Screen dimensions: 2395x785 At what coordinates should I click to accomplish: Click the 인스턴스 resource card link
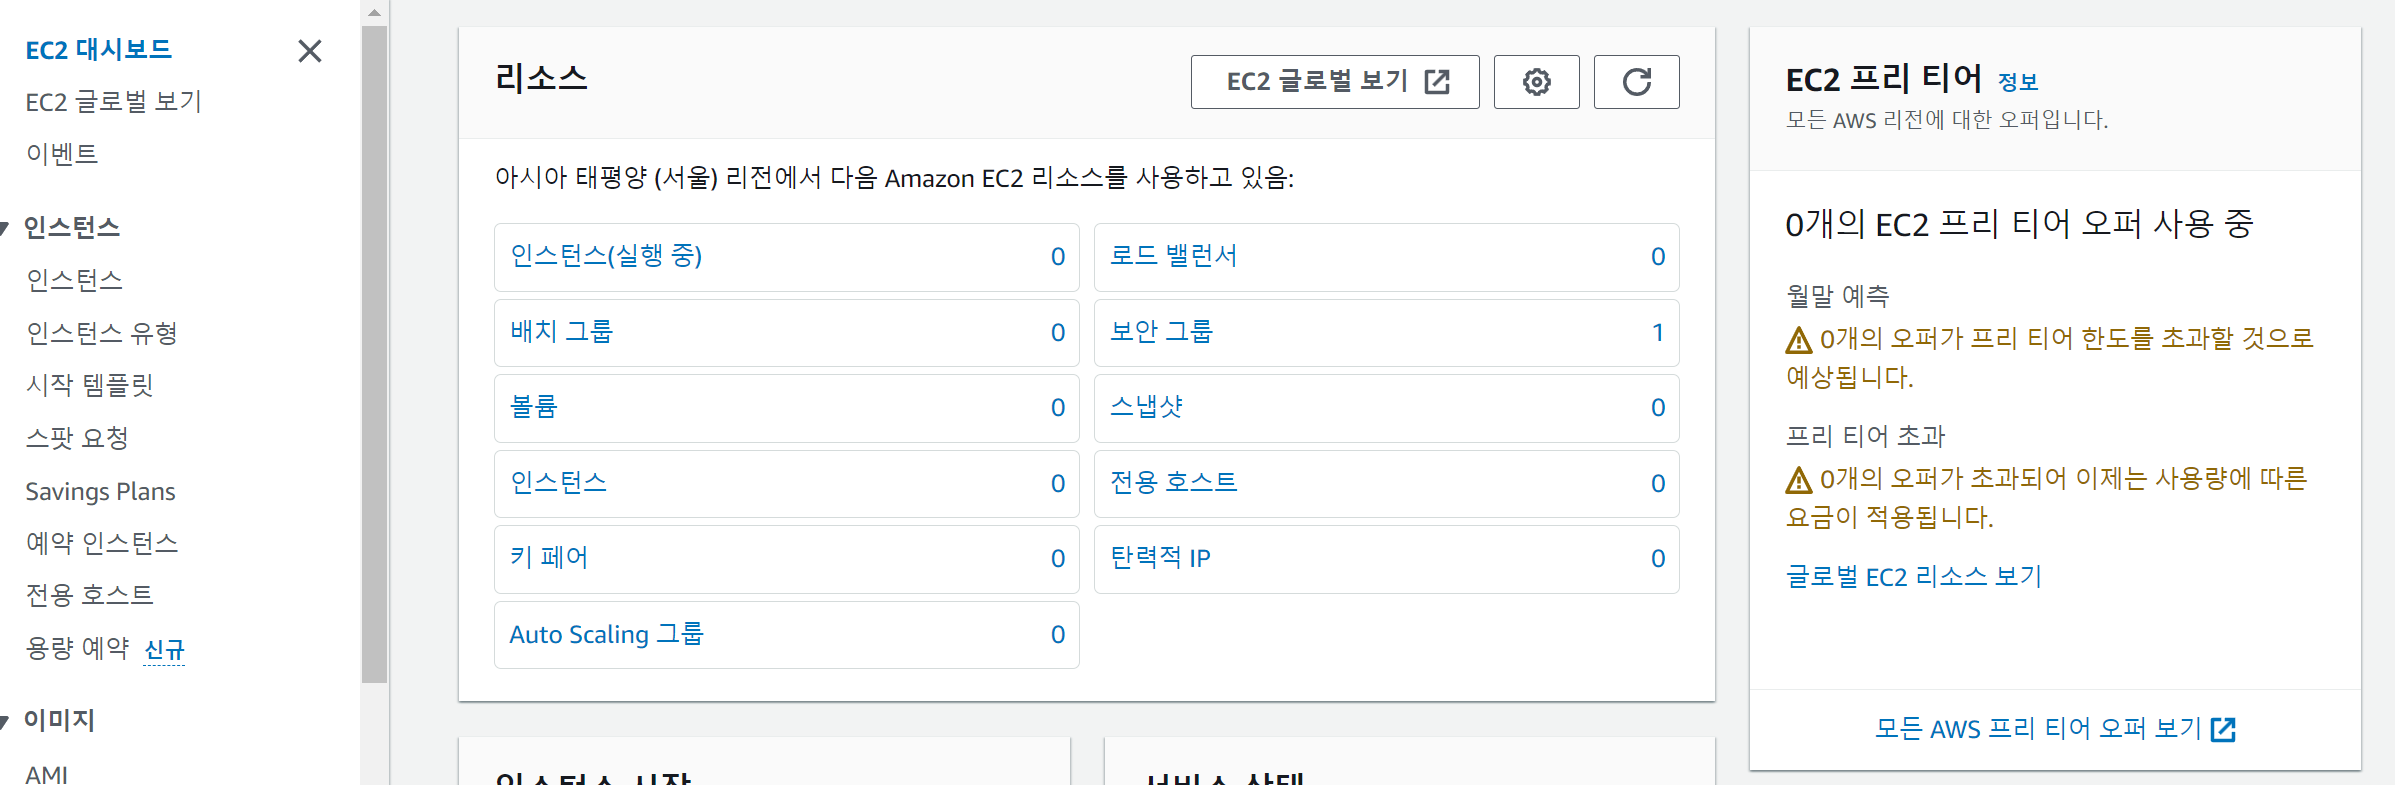point(559,483)
